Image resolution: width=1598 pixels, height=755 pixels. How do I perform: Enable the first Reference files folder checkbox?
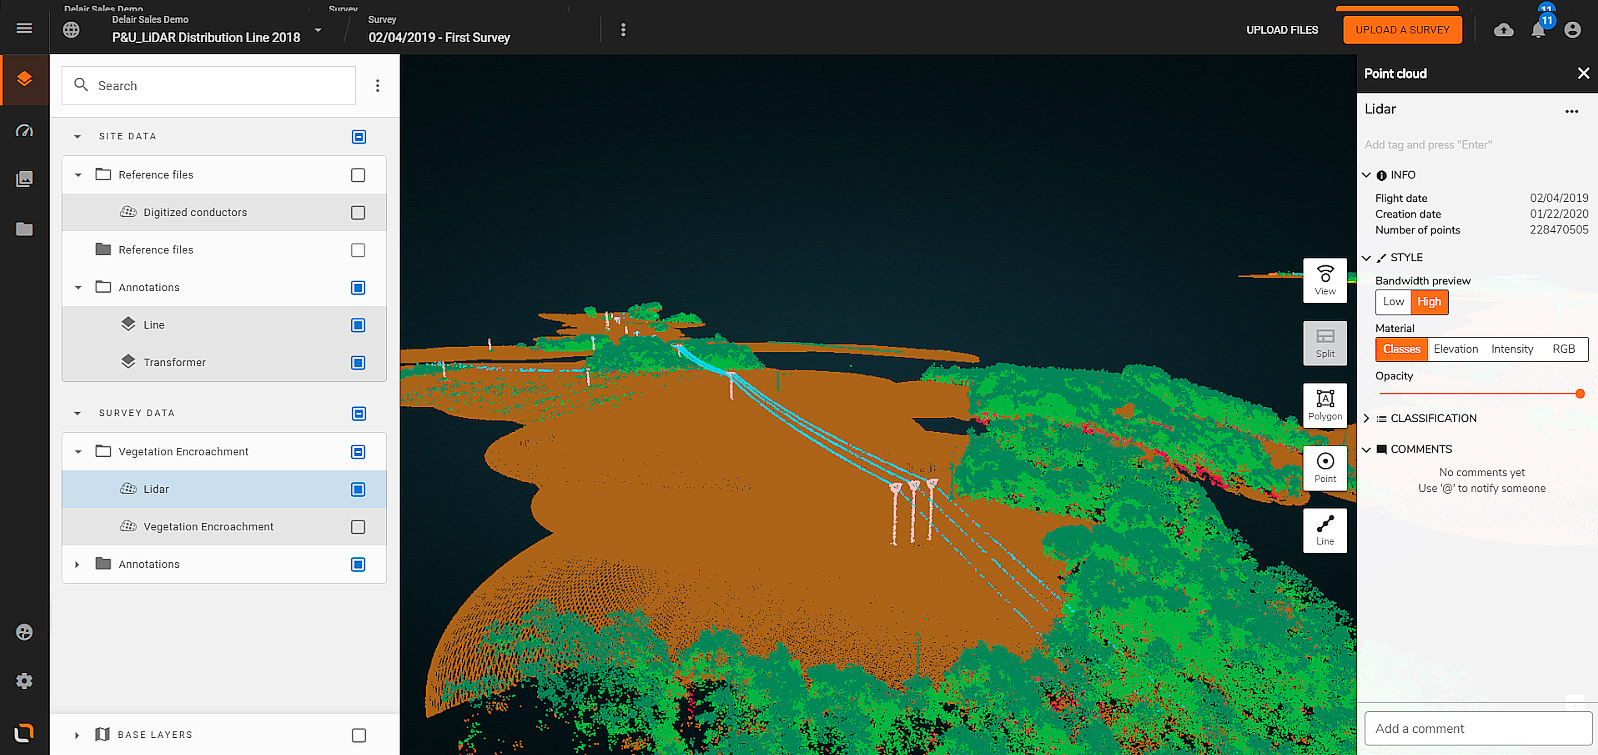pos(358,175)
